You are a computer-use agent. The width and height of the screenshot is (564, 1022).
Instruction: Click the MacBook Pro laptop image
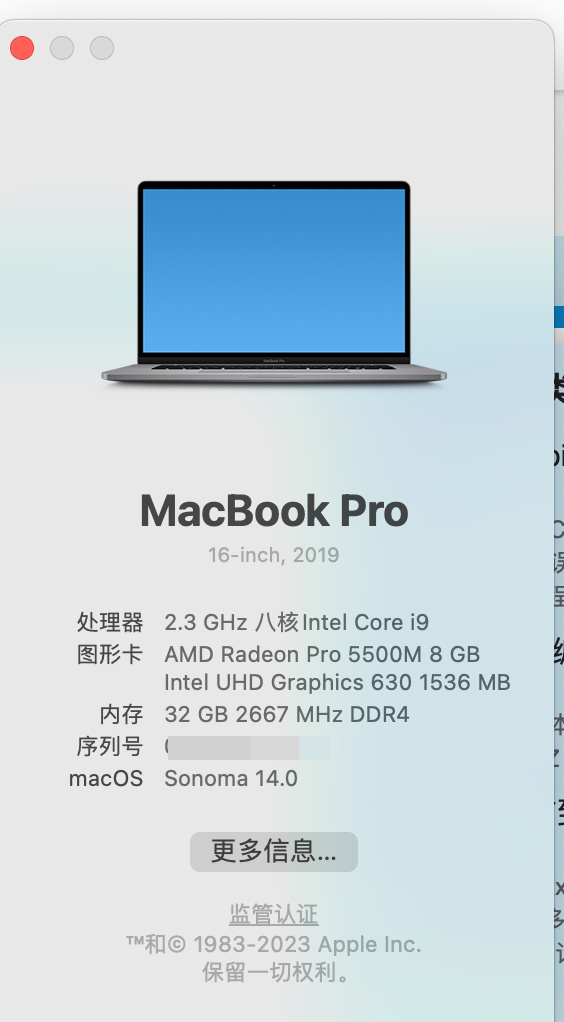(x=274, y=282)
